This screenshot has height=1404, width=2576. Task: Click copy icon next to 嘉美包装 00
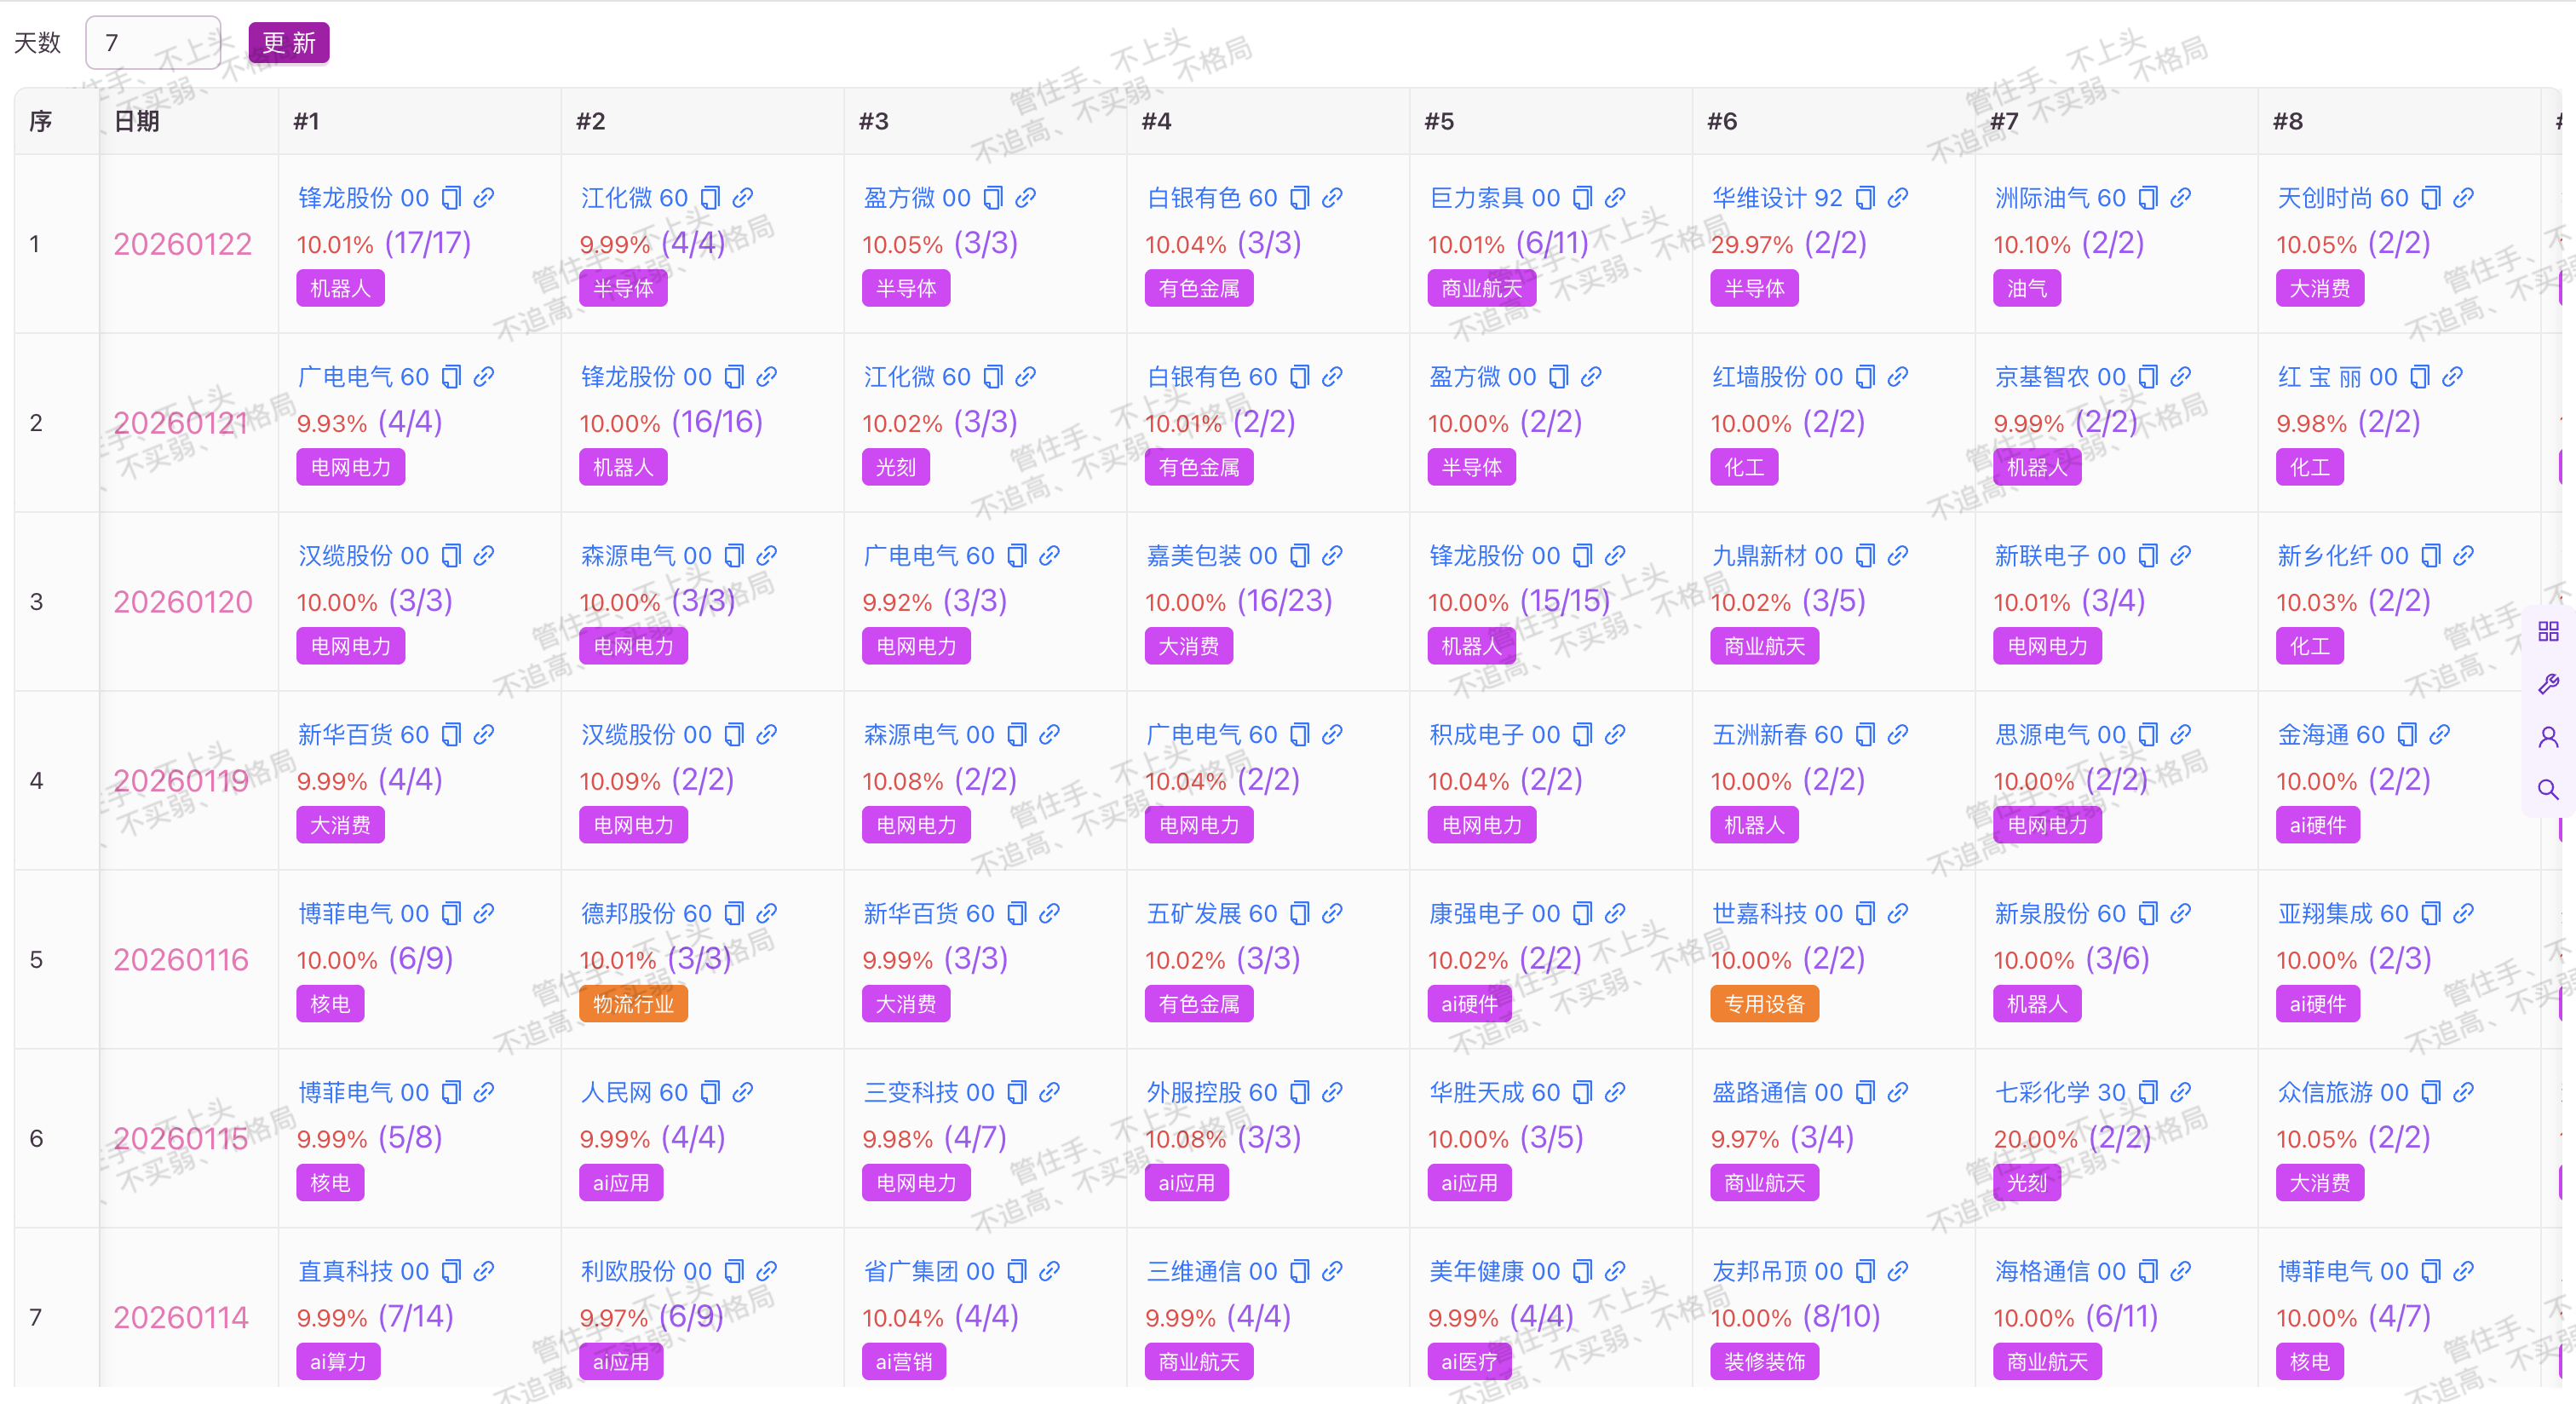point(1299,556)
